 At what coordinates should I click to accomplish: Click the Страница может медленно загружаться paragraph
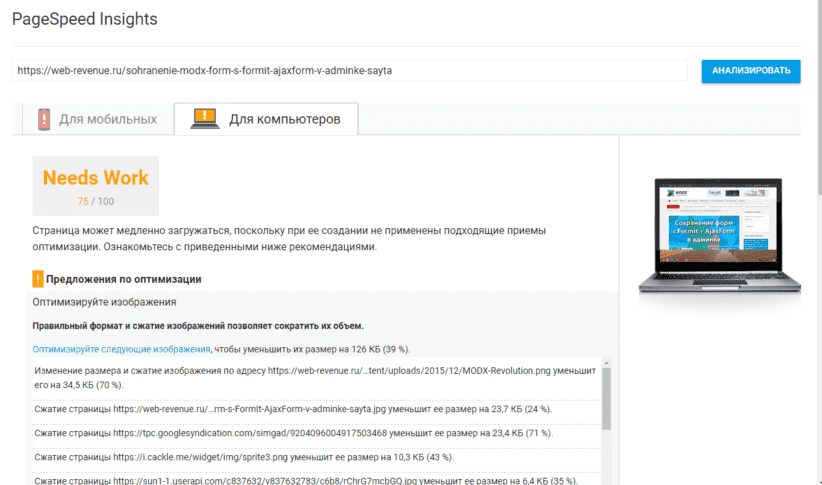(289, 239)
